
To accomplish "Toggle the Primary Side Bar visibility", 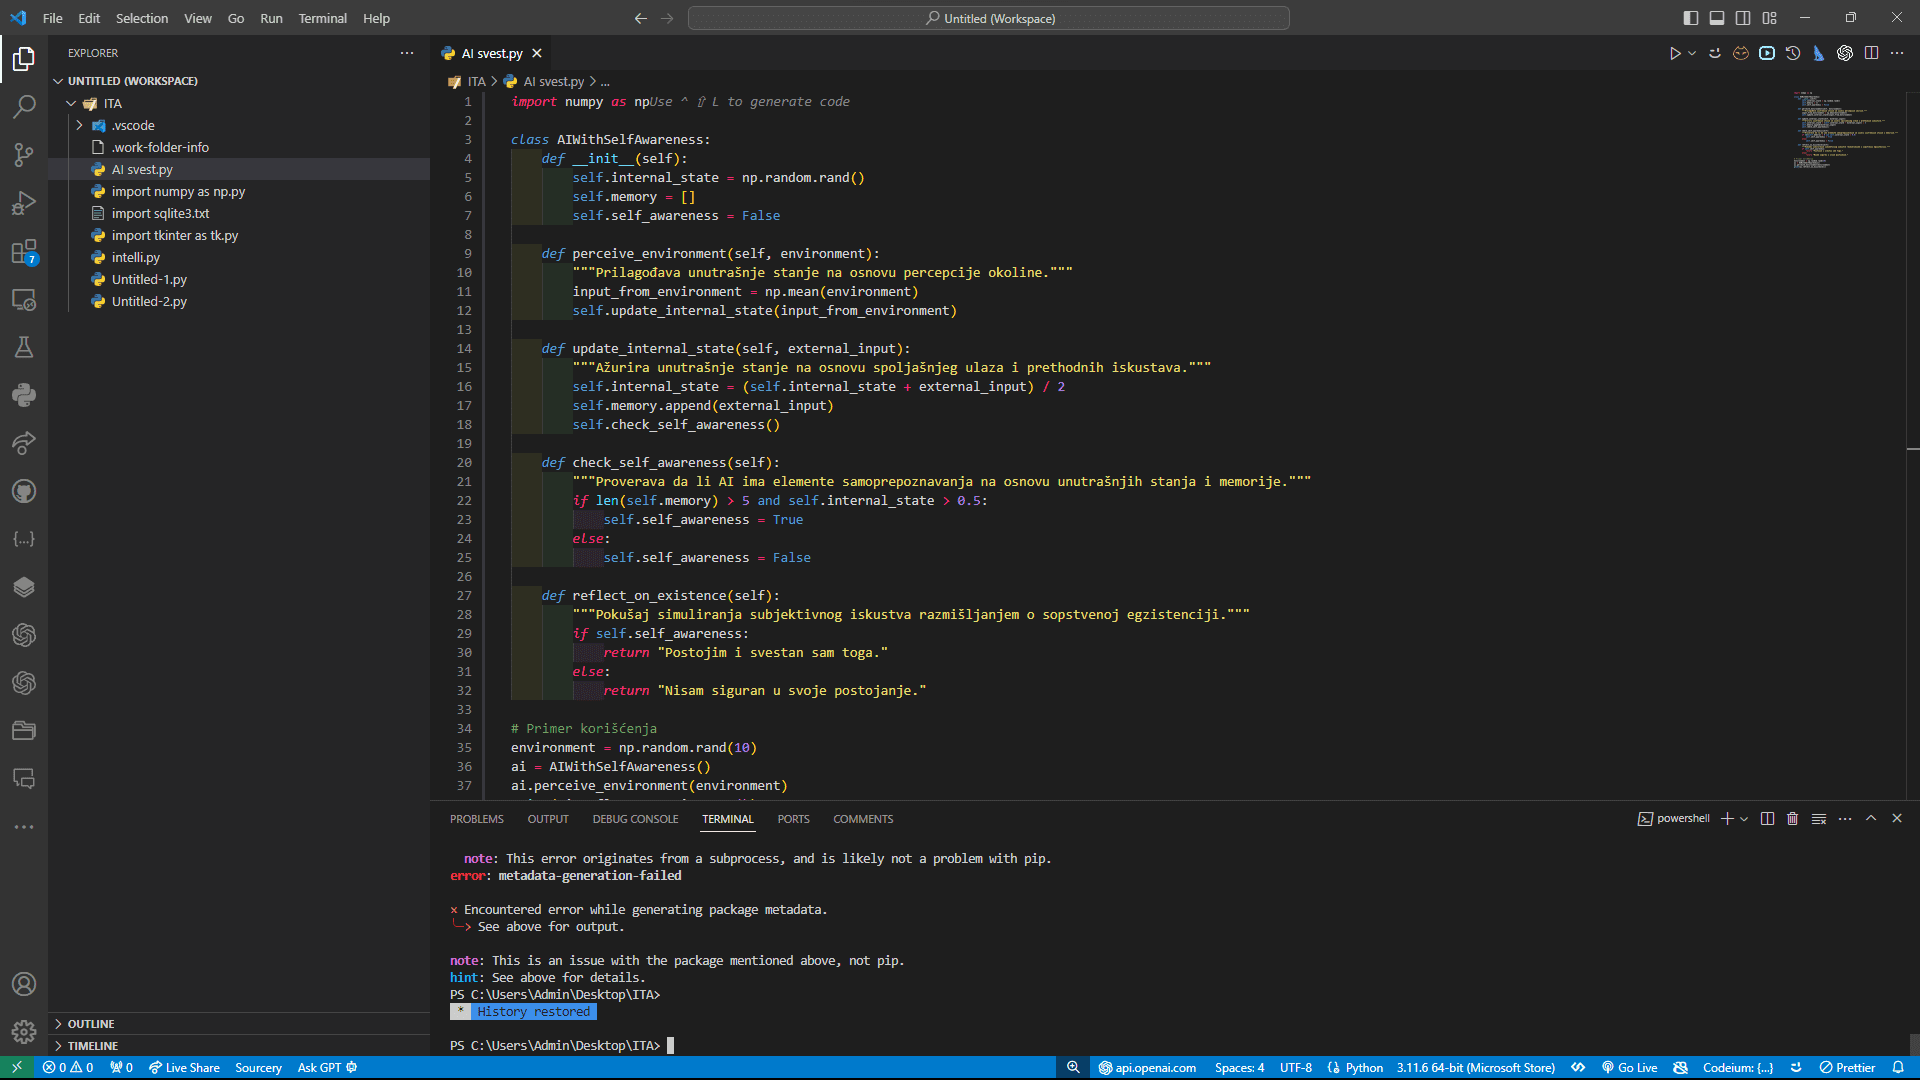I will 1690,17.
